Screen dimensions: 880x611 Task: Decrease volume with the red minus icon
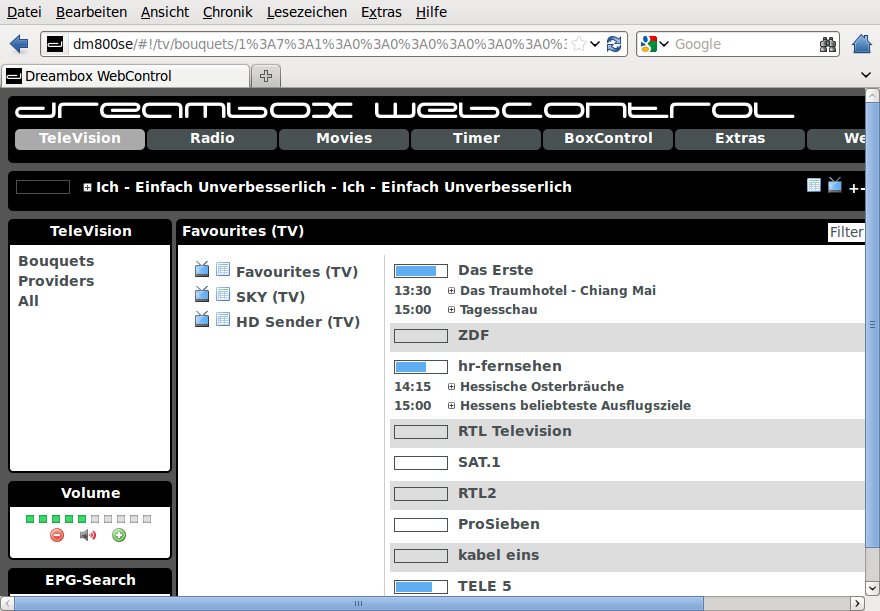coord(57,535)
